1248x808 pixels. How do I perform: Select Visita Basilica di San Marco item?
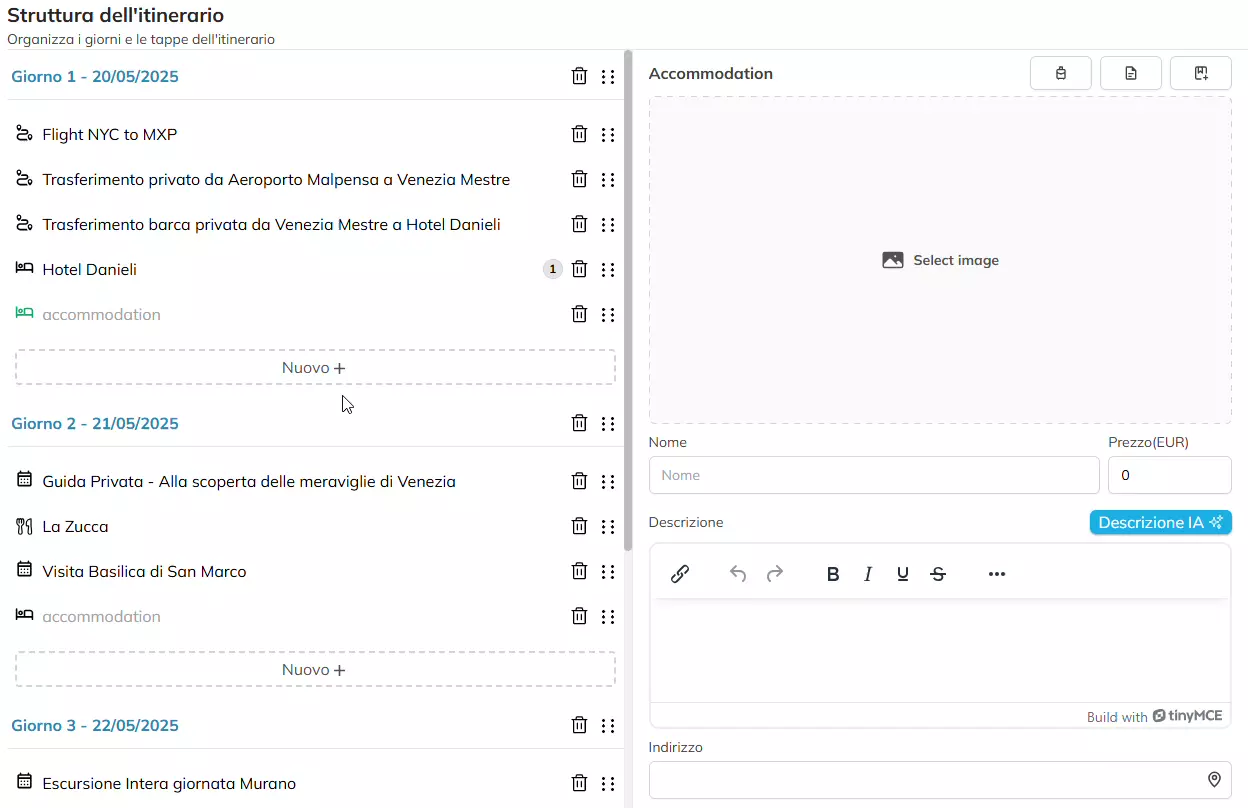tap(144, 571)
